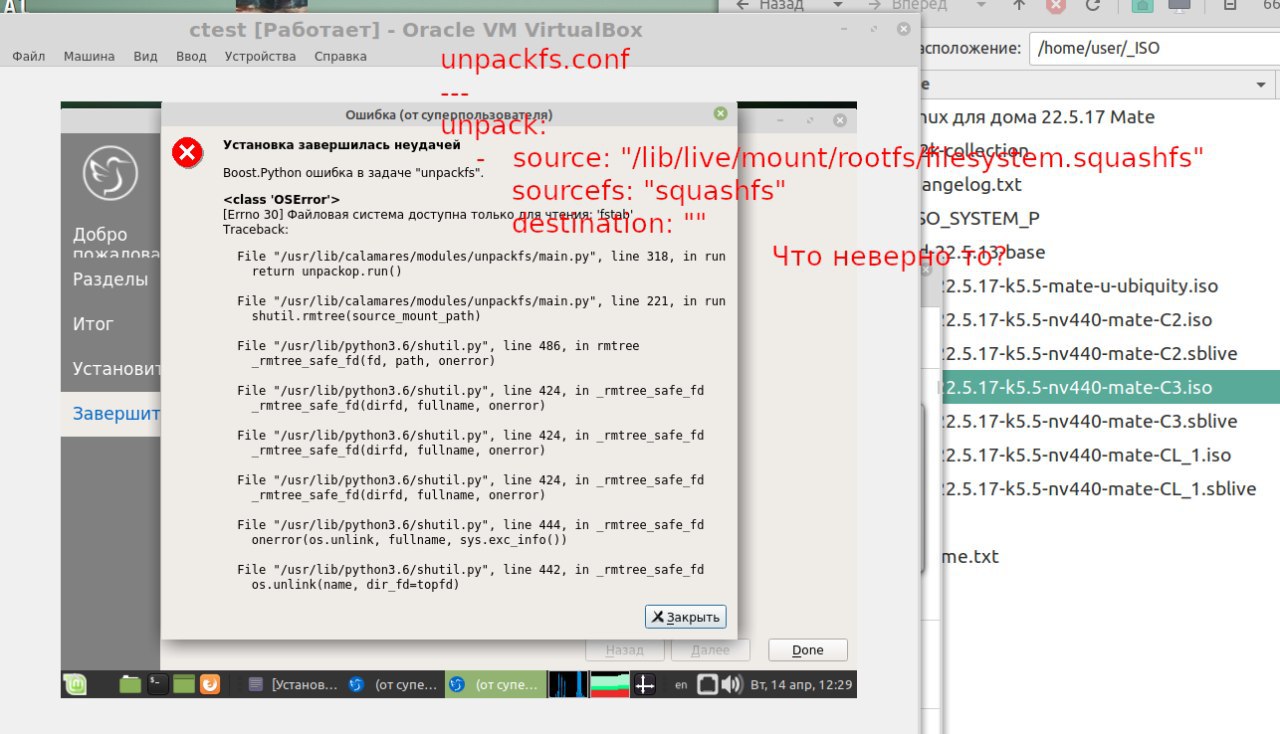The image size is (1280, 734).
Task: Open the removable drives applet in guest panel
Action: 707,685
